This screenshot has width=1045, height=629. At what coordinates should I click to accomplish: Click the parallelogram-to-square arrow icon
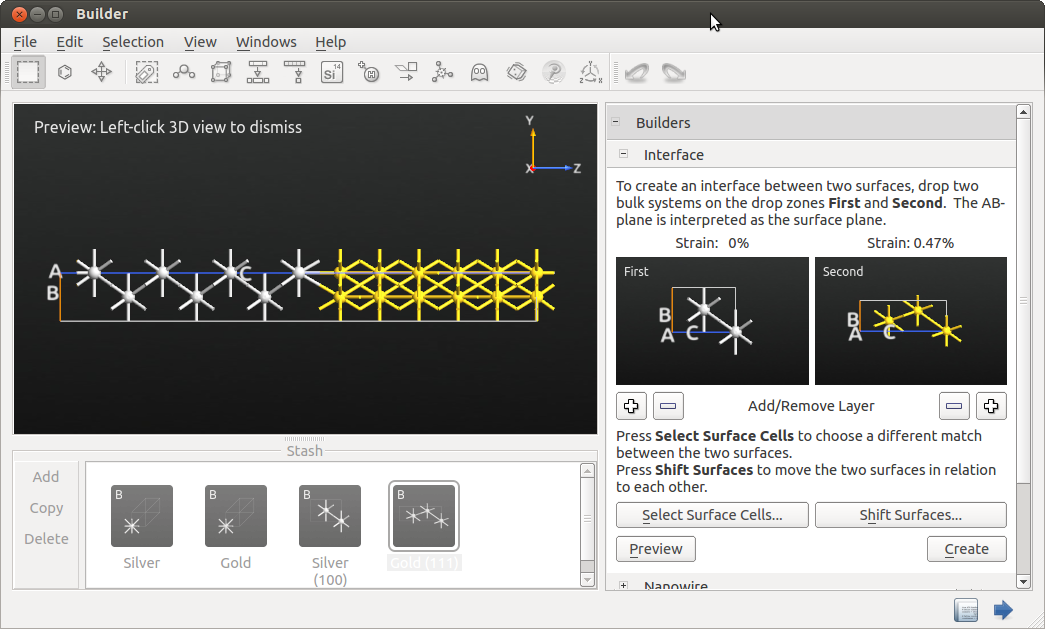406,72
